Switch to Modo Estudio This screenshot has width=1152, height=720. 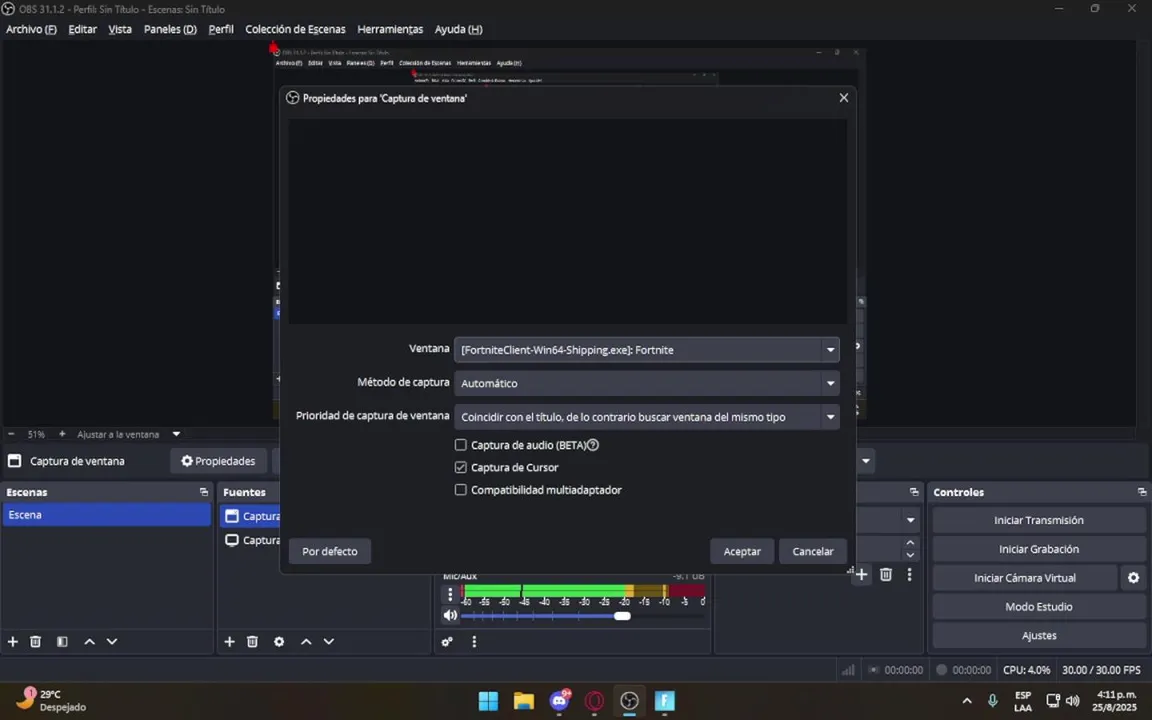tap(1039, 607)
